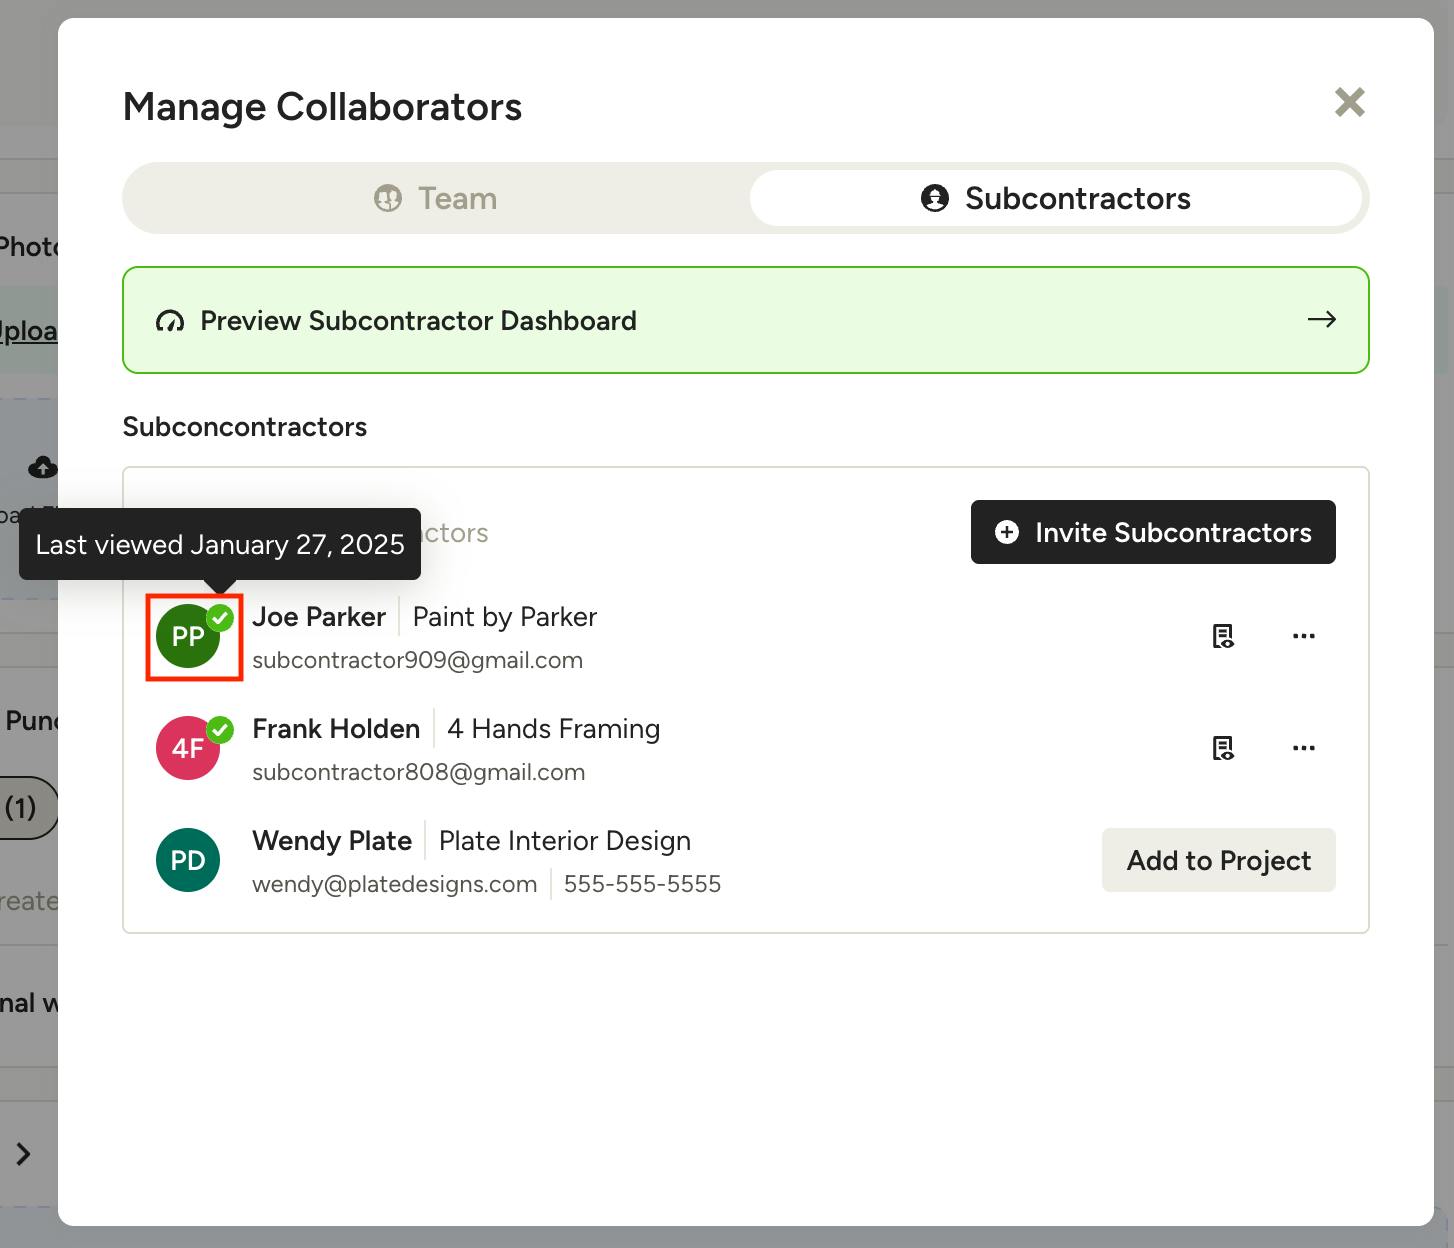Image resolution: width=1454 pixels, height=1248 pixels.
Task: Click Frank Holden's 4F avatar
Action: pos(186,750)
